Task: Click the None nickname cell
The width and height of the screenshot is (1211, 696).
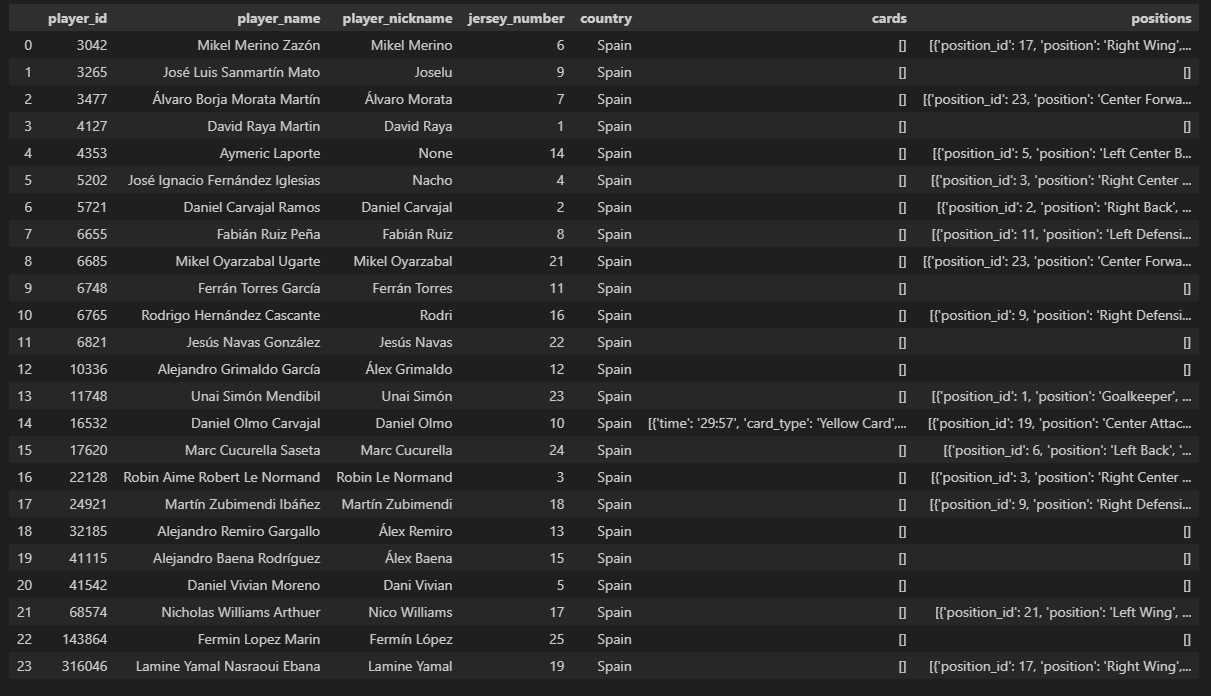Action: tap(436, 153)
